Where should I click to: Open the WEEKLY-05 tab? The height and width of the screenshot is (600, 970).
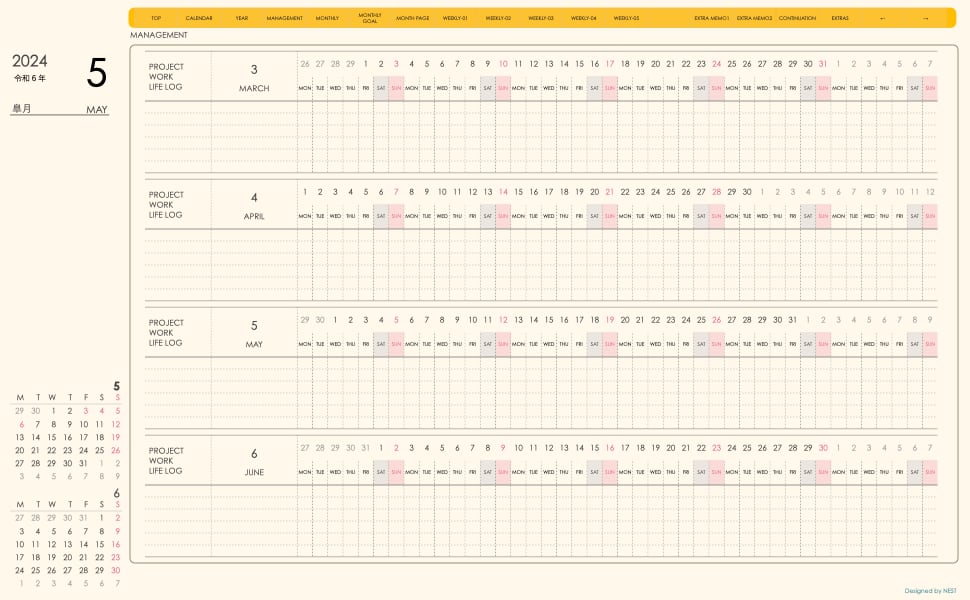[x=626, y=18]
